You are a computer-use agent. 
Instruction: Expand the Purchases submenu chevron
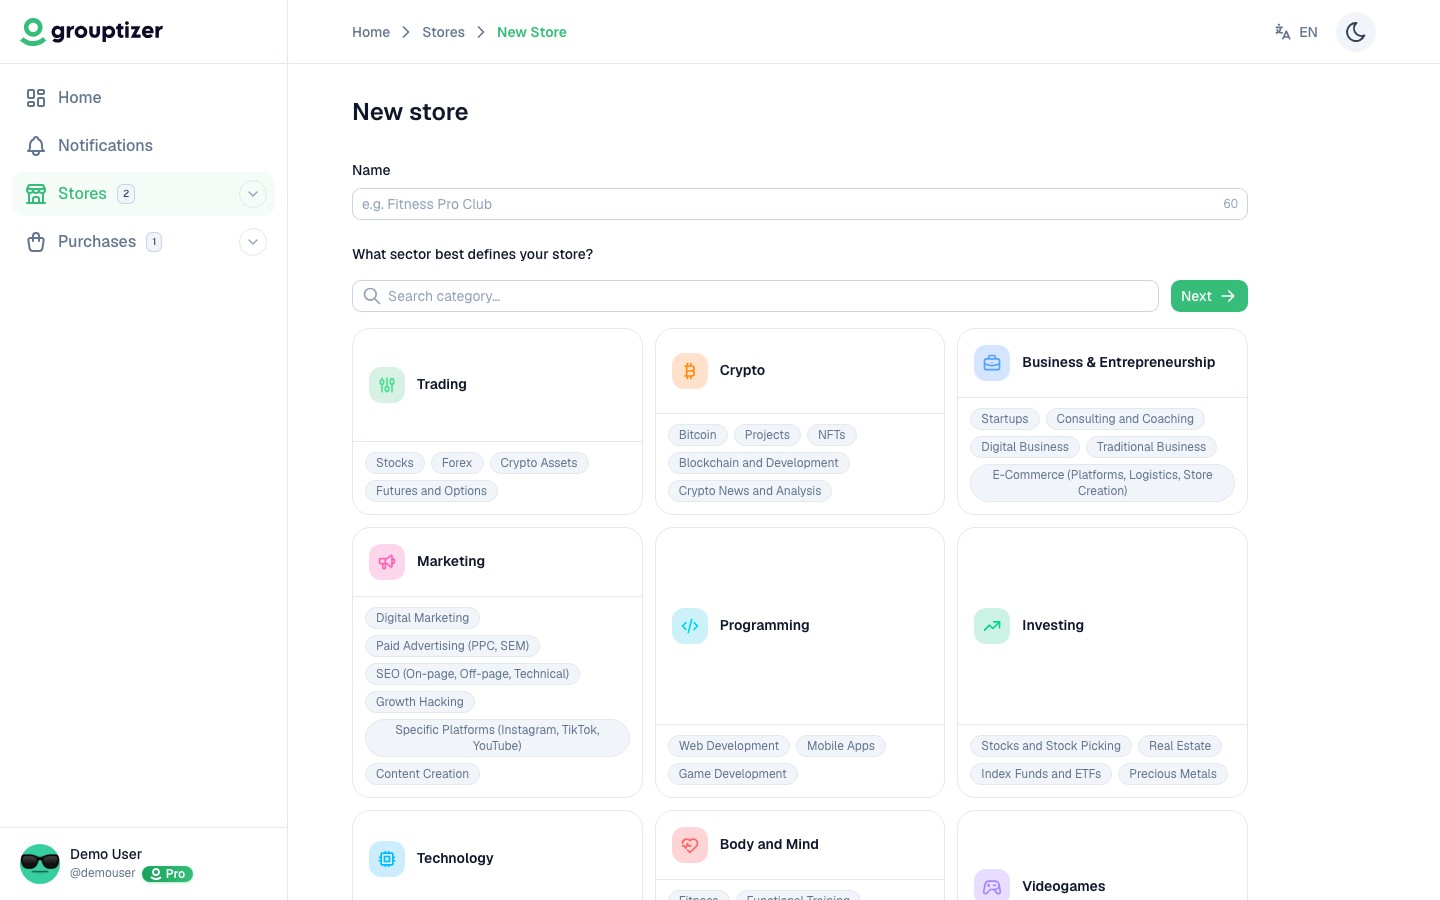pyautogui.click(x=253, y=242)
